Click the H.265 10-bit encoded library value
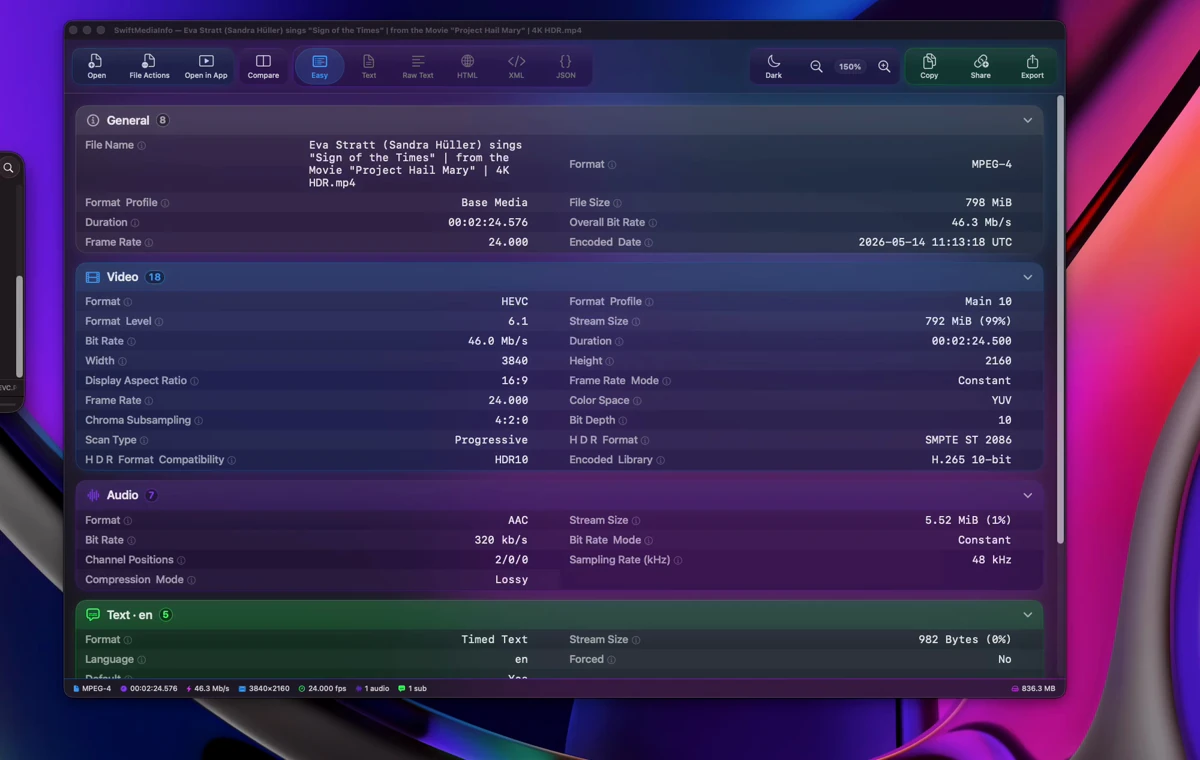The image size is (1200, 760). (971, 460)
